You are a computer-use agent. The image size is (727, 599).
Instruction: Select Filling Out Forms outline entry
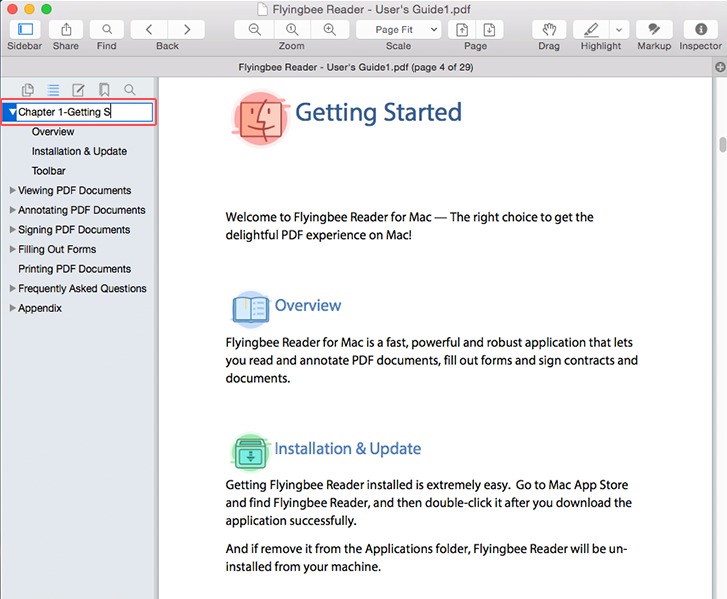tap(57, 249)
